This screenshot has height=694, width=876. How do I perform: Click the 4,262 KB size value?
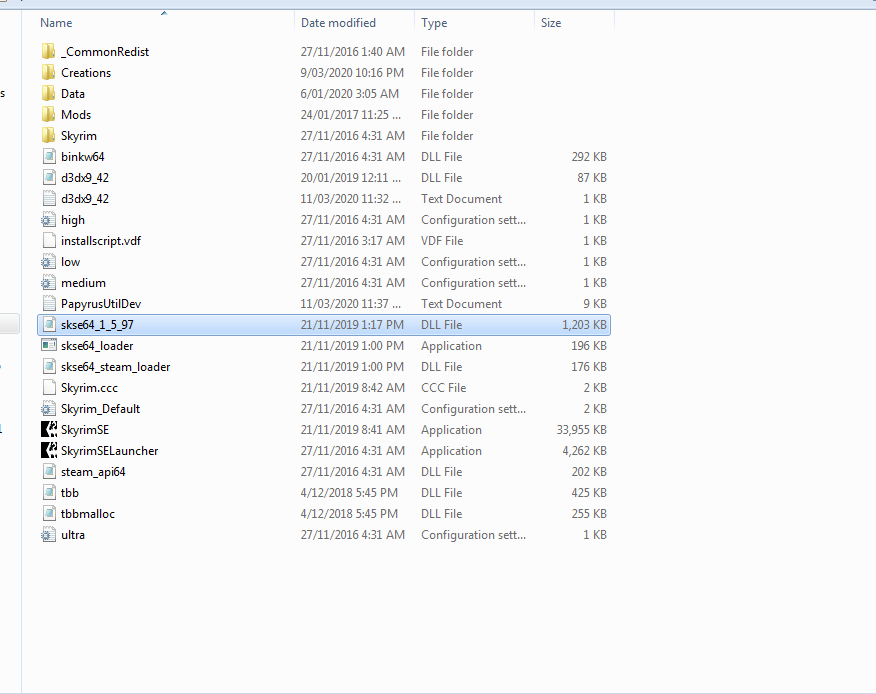click(x=584, y=451)
